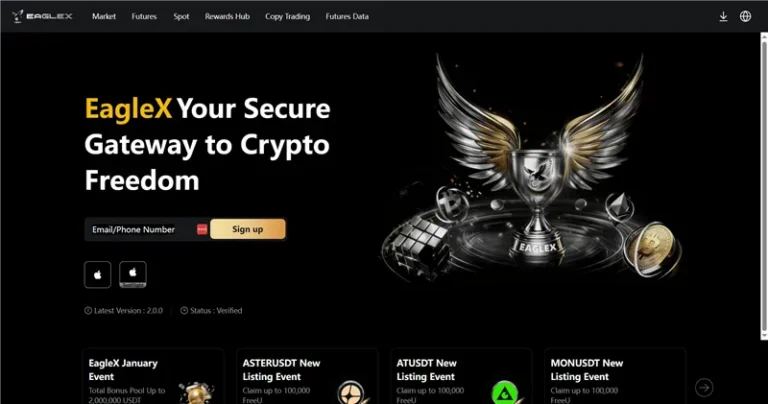
Task: Click the first Apple download icon
Action: [97, 275]
